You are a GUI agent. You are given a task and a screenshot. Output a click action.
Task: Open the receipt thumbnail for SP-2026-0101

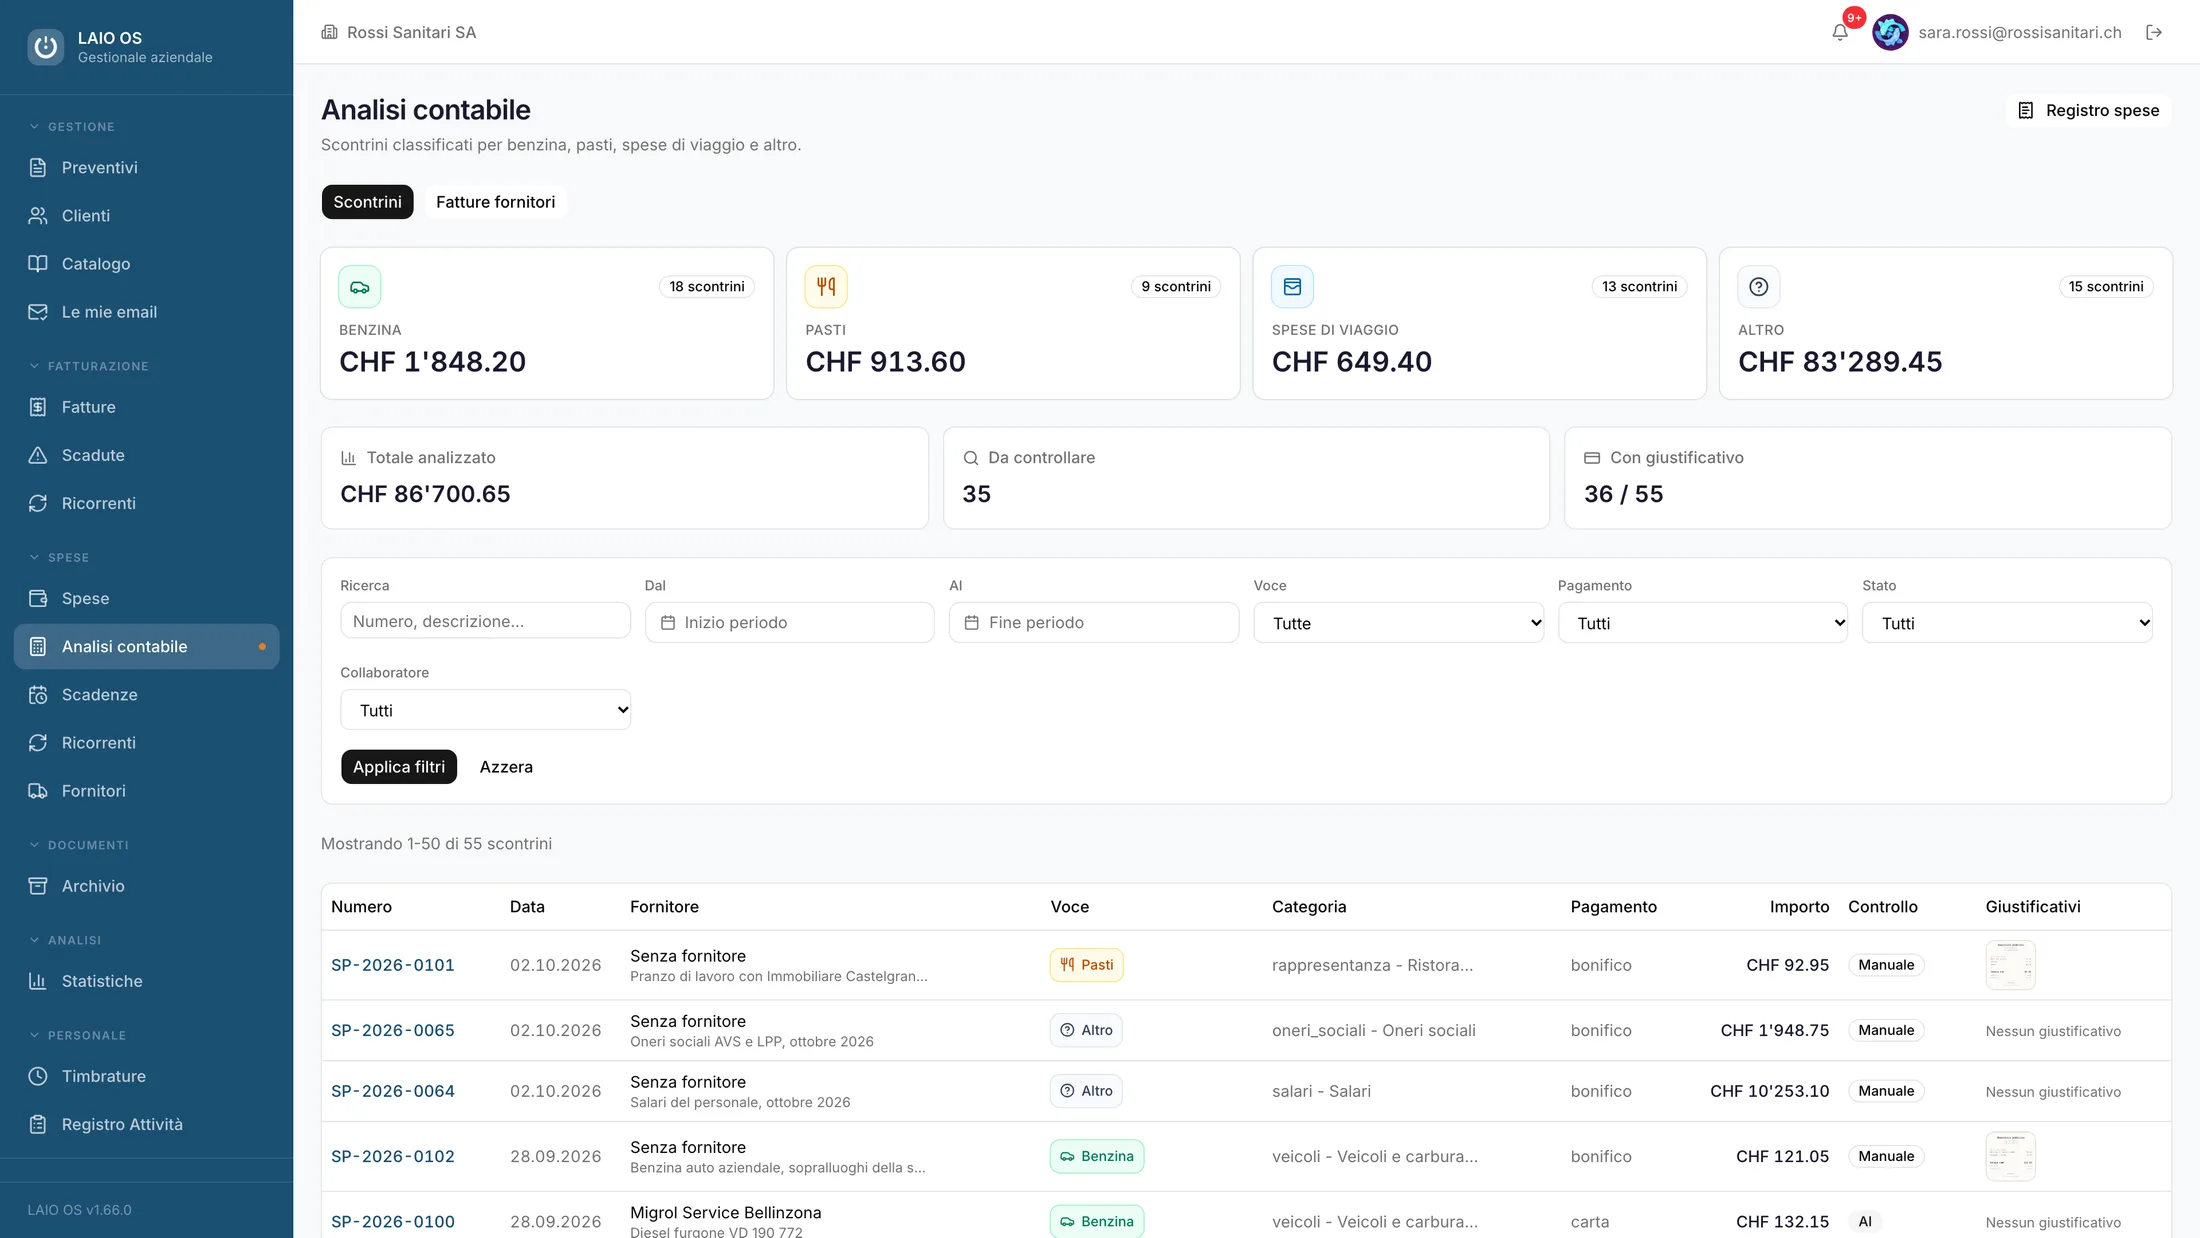click(x=2010, y=965)
